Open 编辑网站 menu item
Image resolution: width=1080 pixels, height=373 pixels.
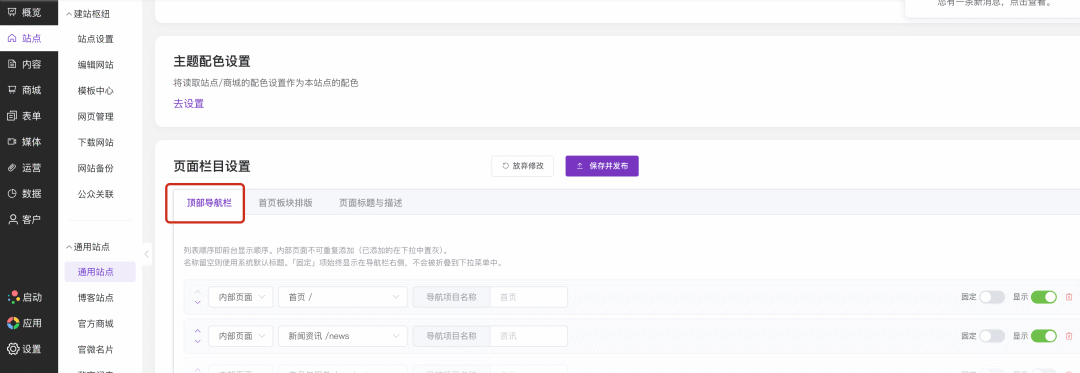pyautogui.click(x=96, y=65)
